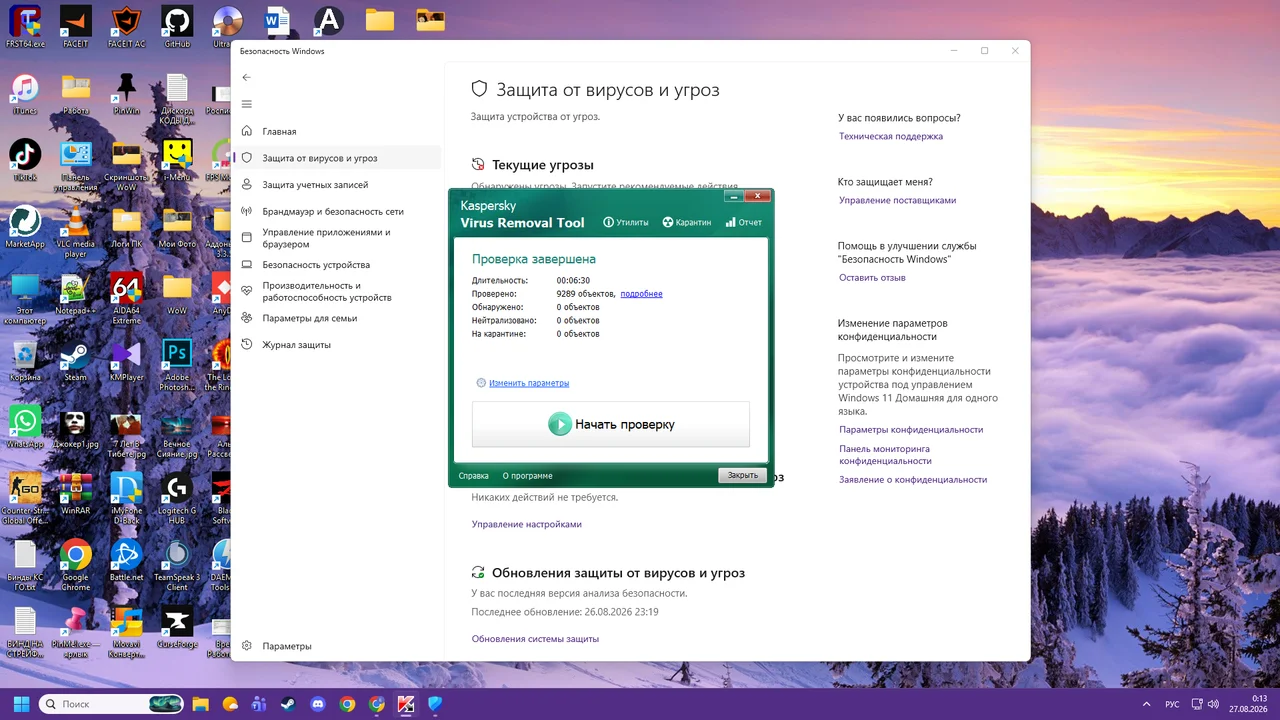This screenshot has height=720, width=1280.
Task: Select the Logitech G HUB desktop icon
Action: point(177,498)
